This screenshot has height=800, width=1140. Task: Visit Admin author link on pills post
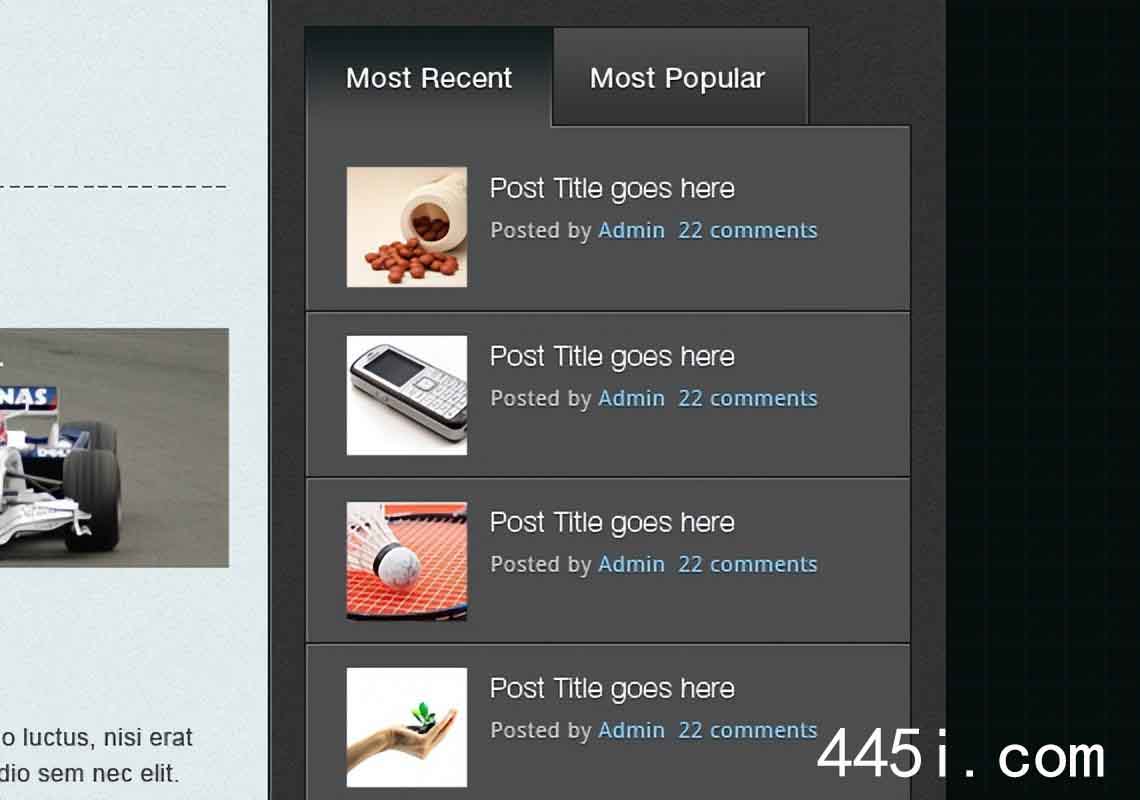pyautogui.click(x=631, y=231)
